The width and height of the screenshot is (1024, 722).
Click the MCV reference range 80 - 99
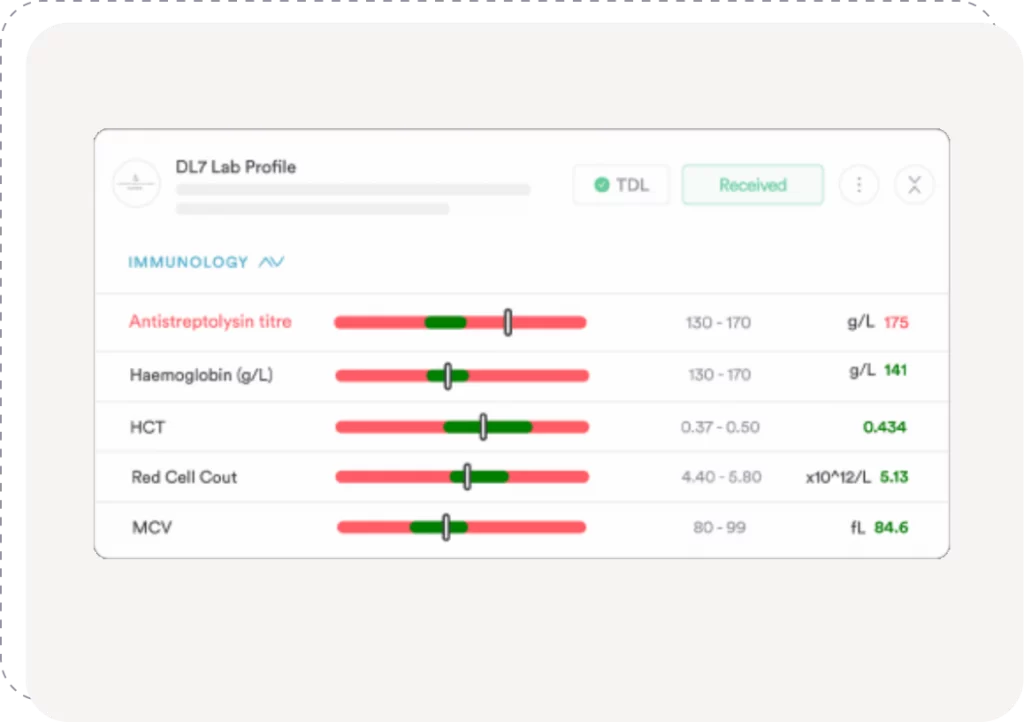point(719,527)
